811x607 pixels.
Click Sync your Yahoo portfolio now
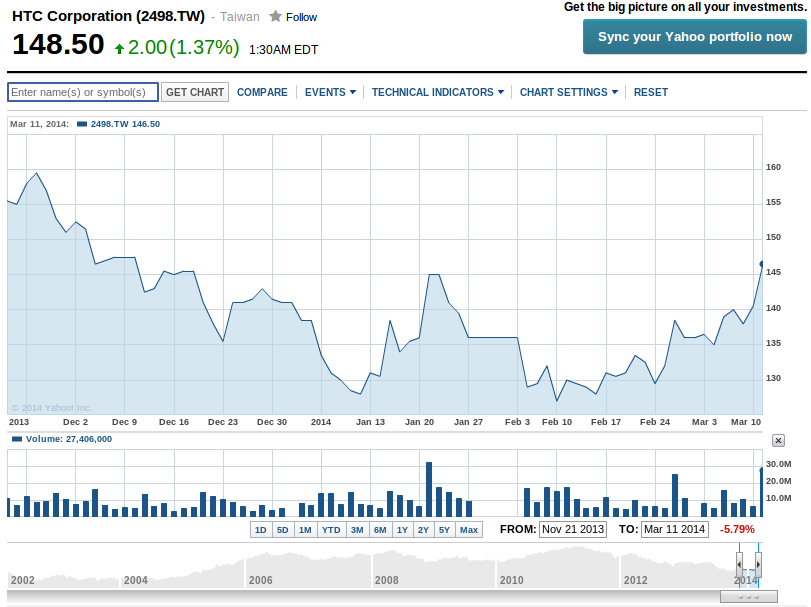pos(694,37)
